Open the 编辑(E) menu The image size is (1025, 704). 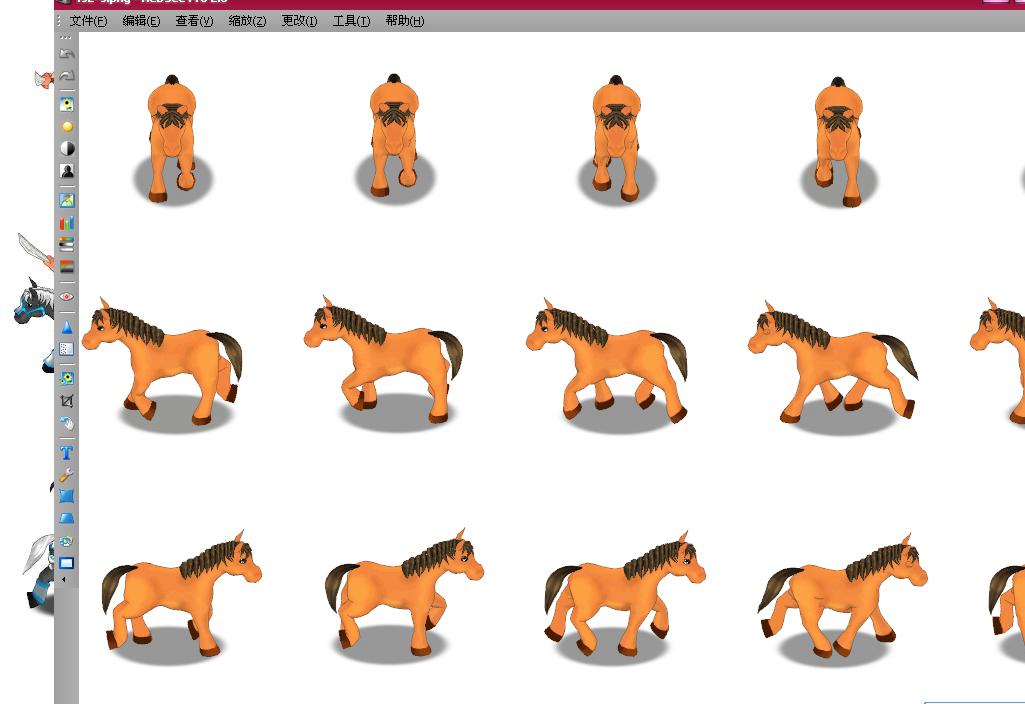(141, 21)
